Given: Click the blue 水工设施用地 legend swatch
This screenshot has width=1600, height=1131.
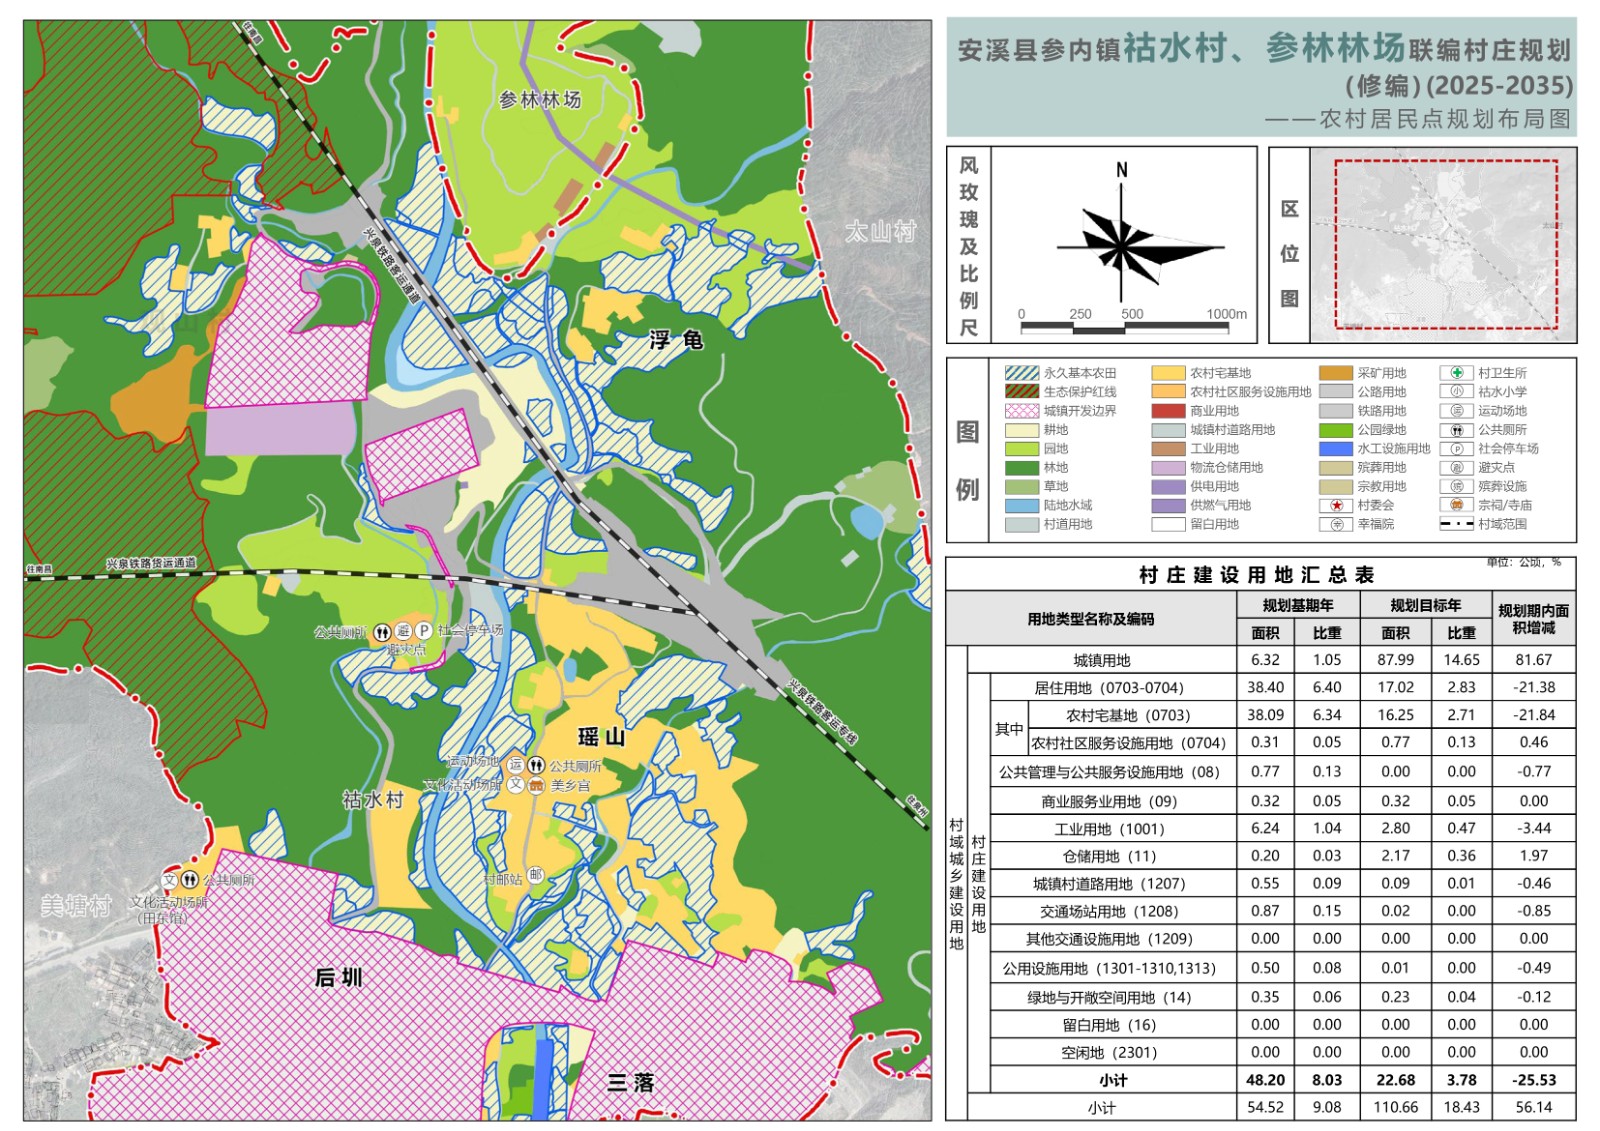Looking at the screenshot, I should tap(1335, 449).
